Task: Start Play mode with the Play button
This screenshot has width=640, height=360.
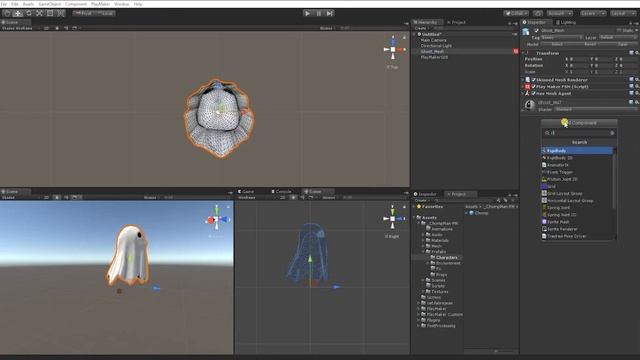Action: point(307,13)
